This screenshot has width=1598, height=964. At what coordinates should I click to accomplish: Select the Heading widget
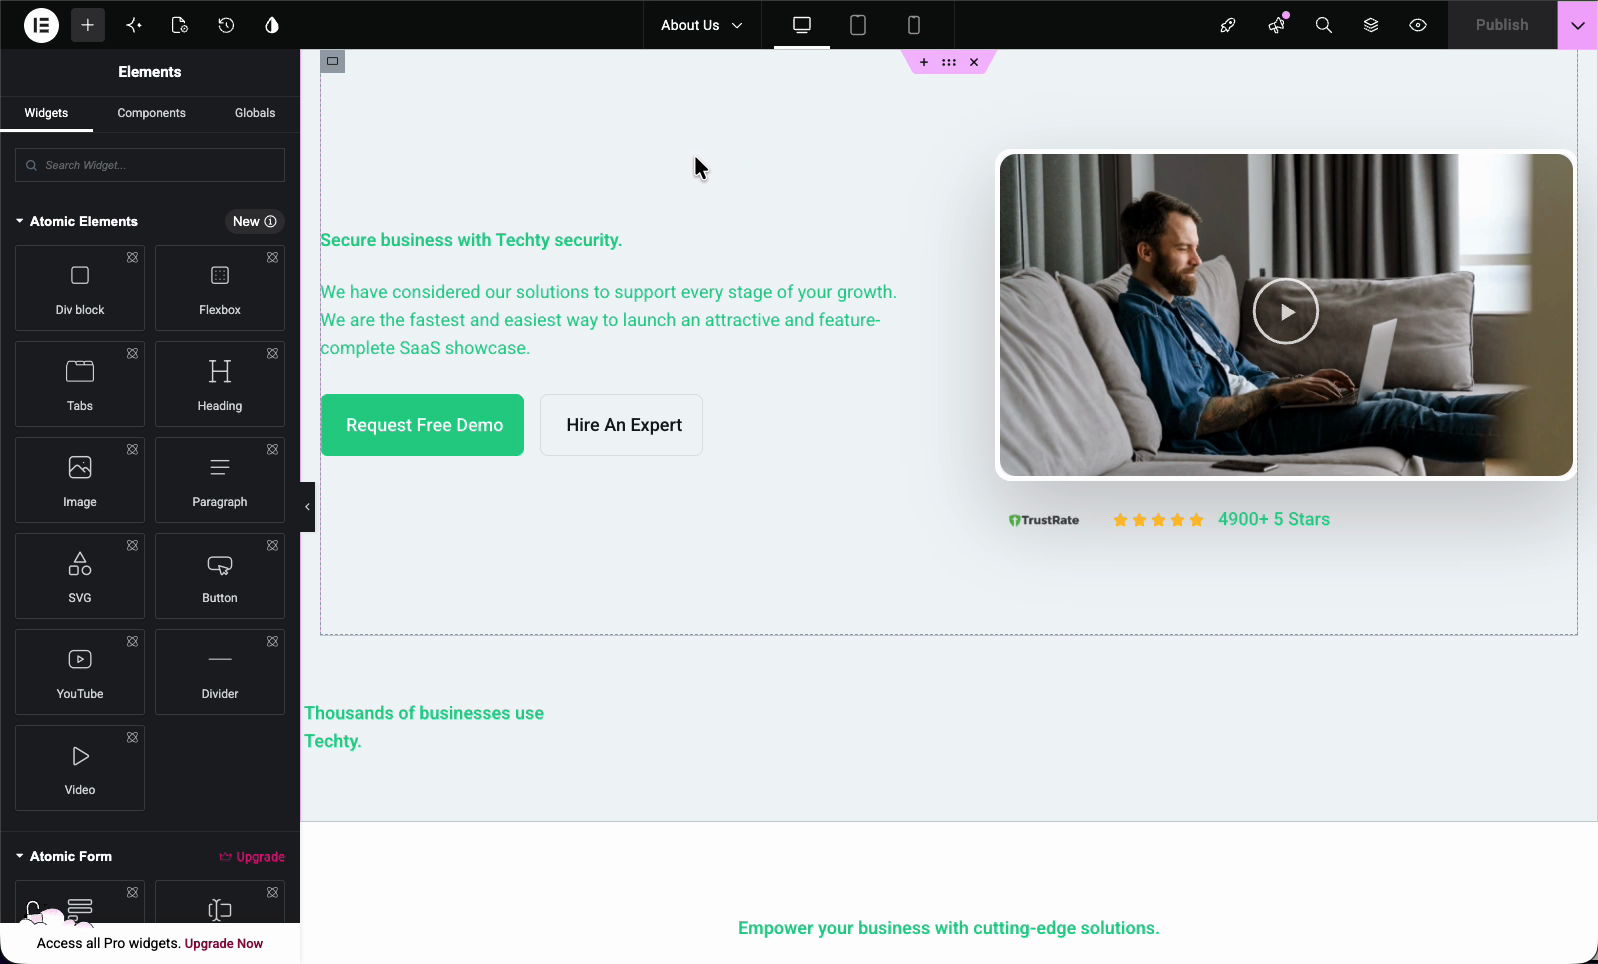[x=220, y=384]
